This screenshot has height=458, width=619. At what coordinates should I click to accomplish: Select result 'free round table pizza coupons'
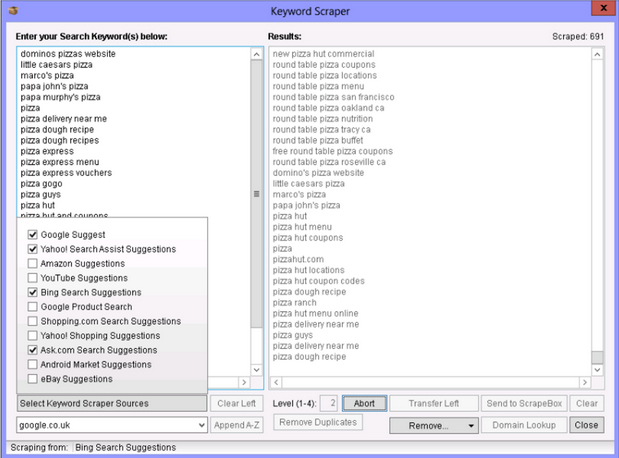[332, 151]
